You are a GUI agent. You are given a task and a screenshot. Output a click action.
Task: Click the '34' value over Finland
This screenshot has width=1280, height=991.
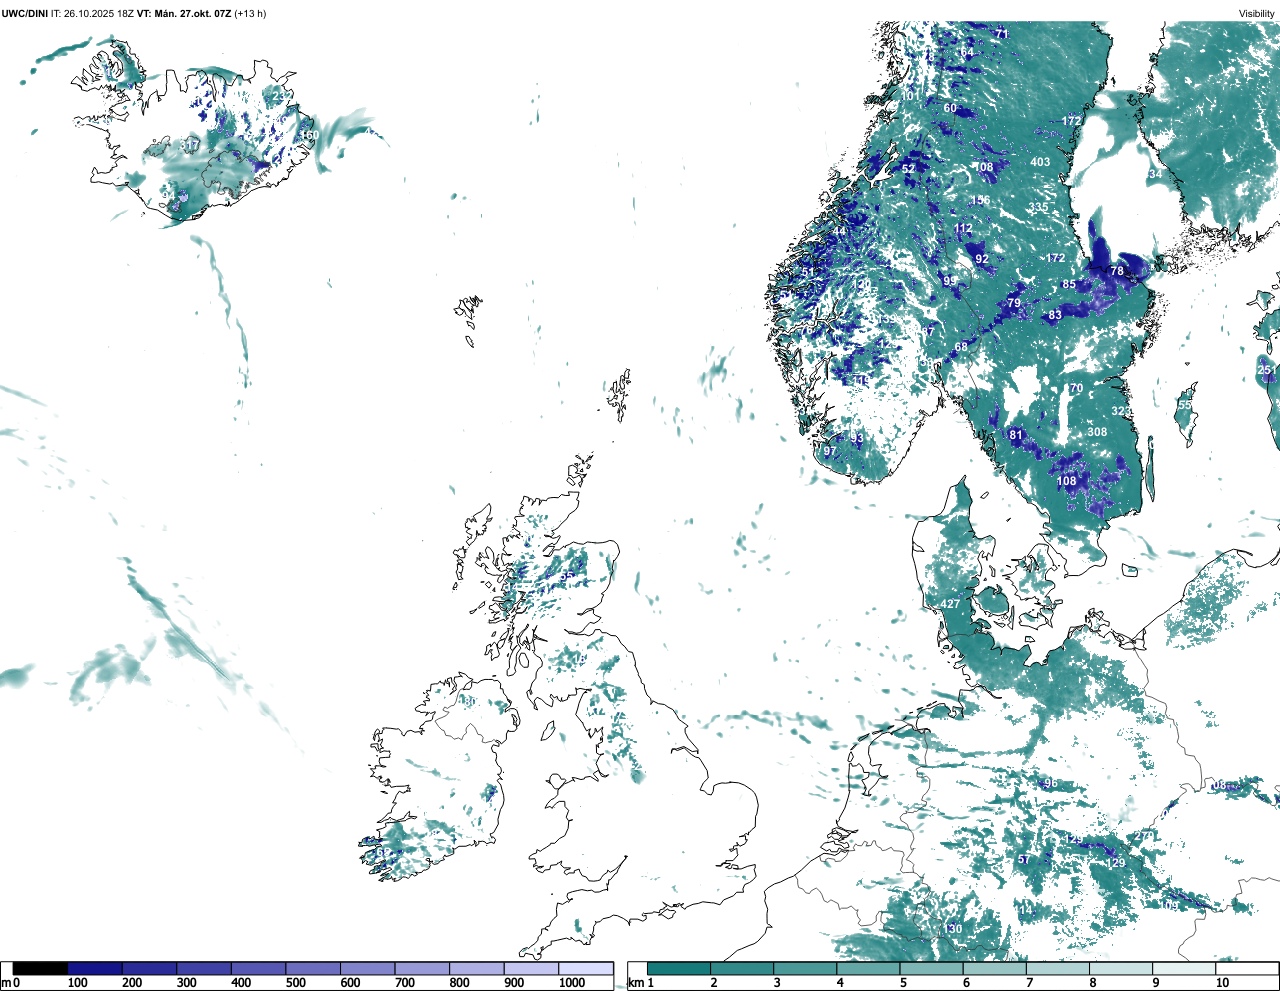point(1155,174)
